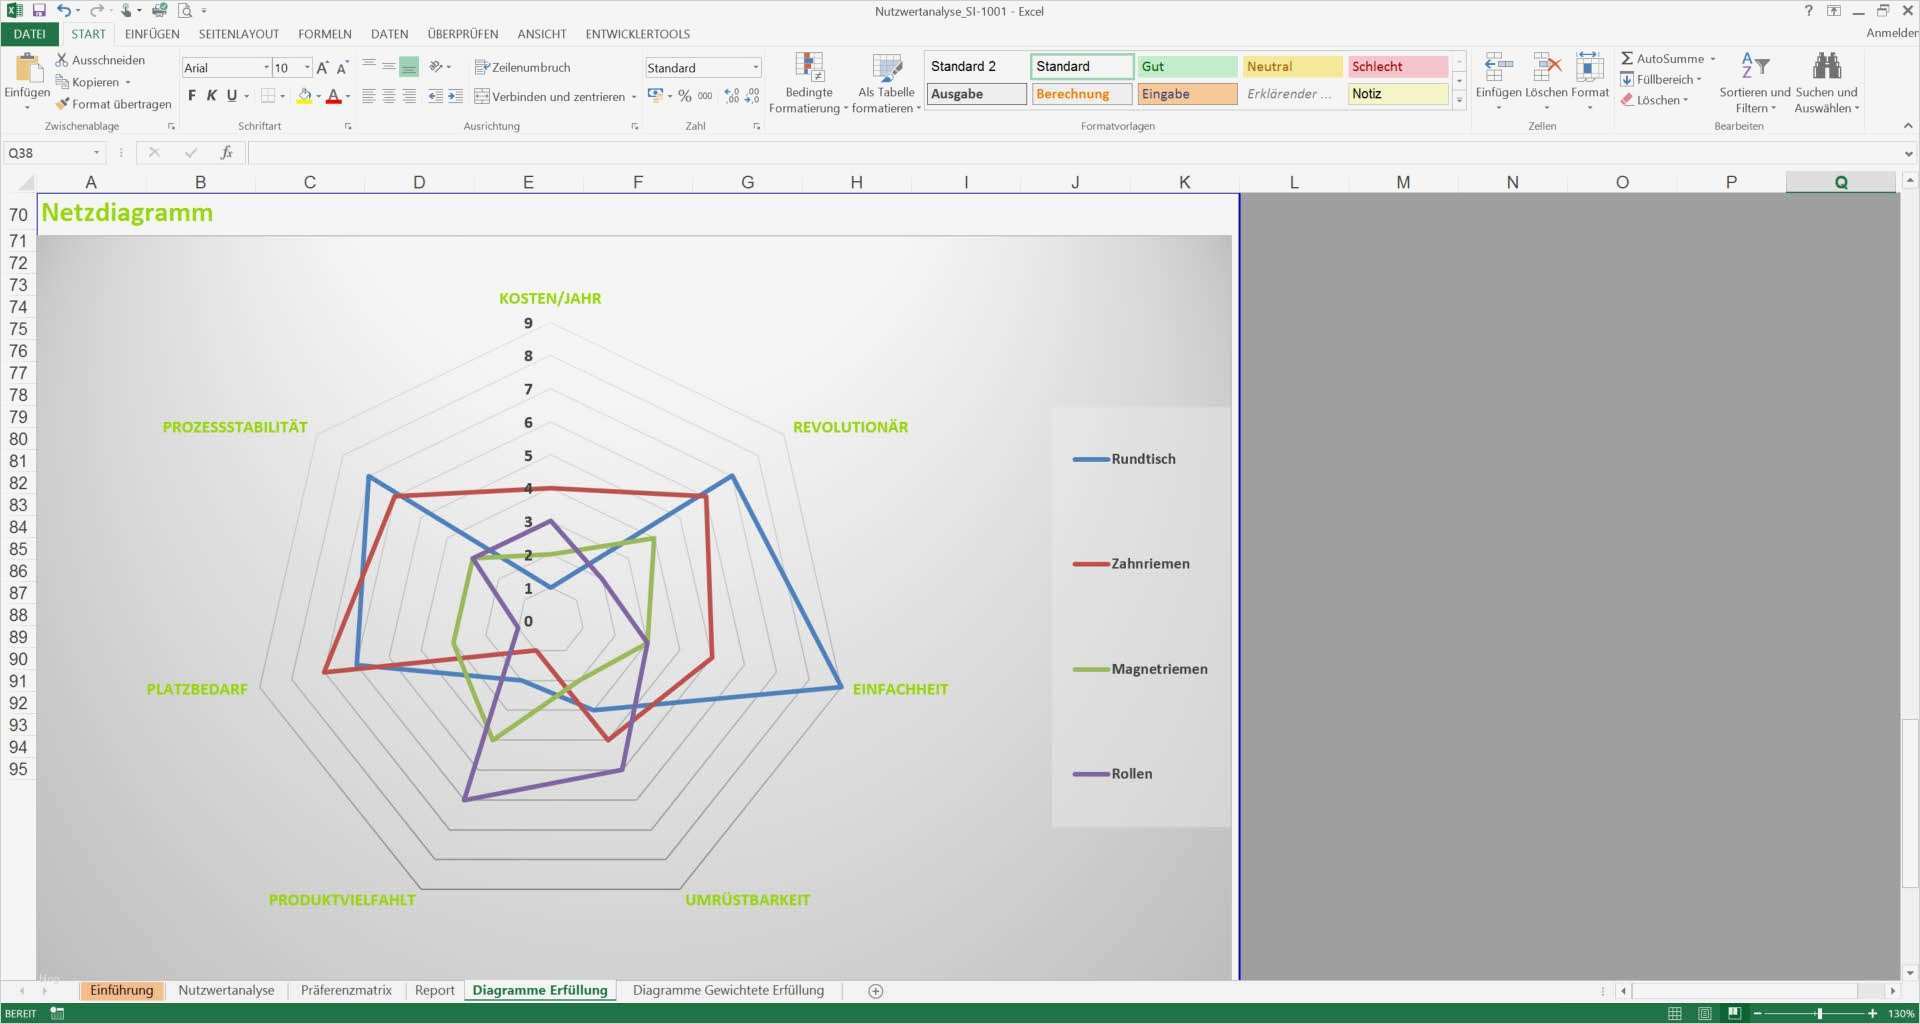Viewport: 1920px width, 1024px height.
Task: Apply the Neutral cell style
Action: tap(1292, 66)
